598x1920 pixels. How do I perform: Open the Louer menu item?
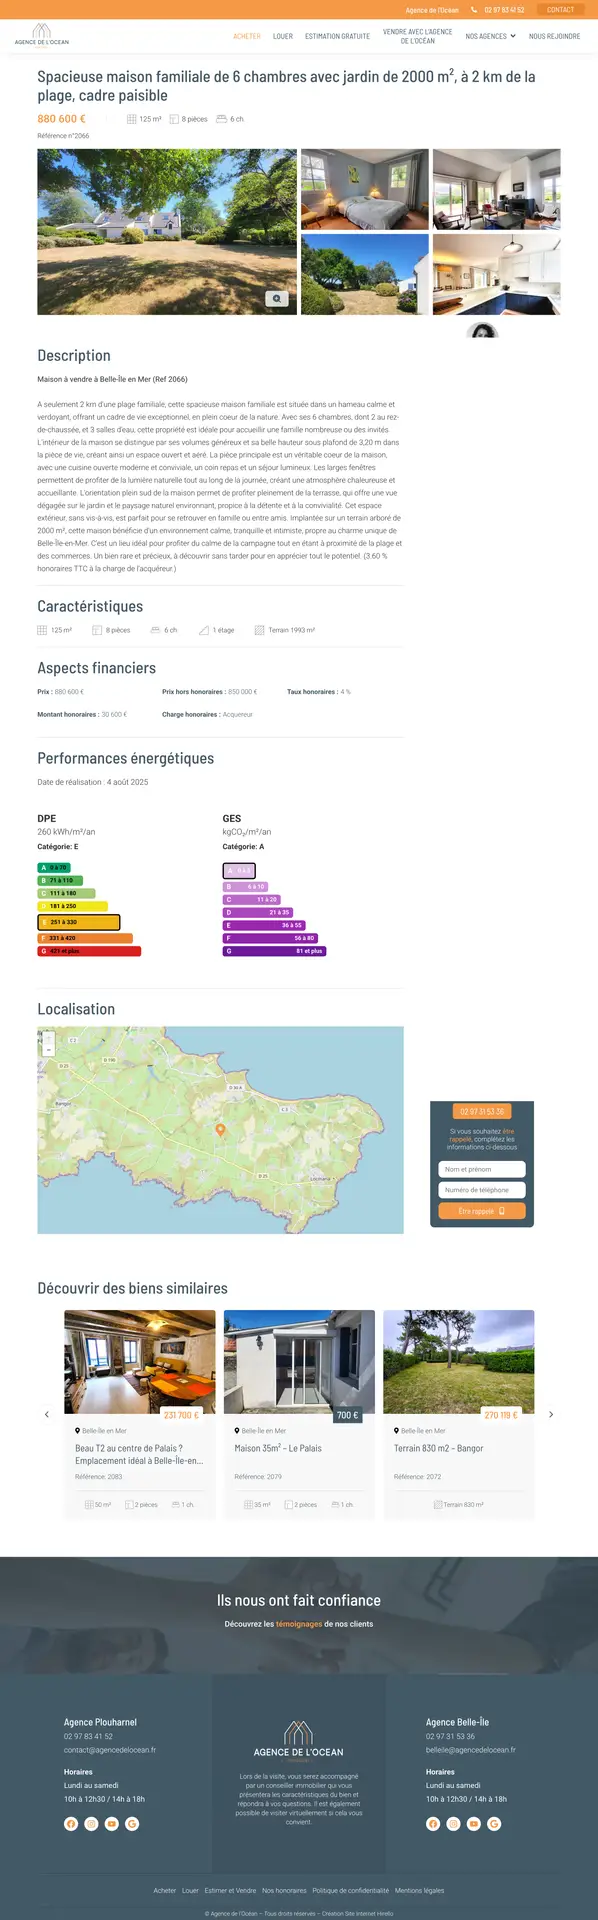[x=283, y=36]
